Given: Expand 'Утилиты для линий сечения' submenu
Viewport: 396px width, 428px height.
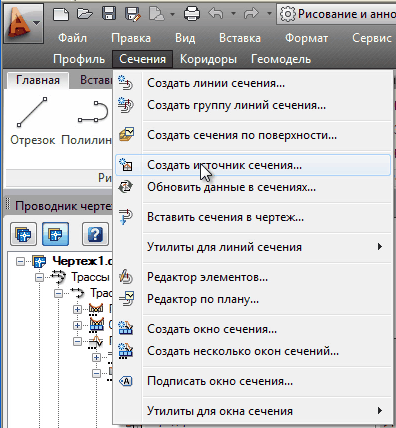Looking at the screenshot, I should (253, 247).
